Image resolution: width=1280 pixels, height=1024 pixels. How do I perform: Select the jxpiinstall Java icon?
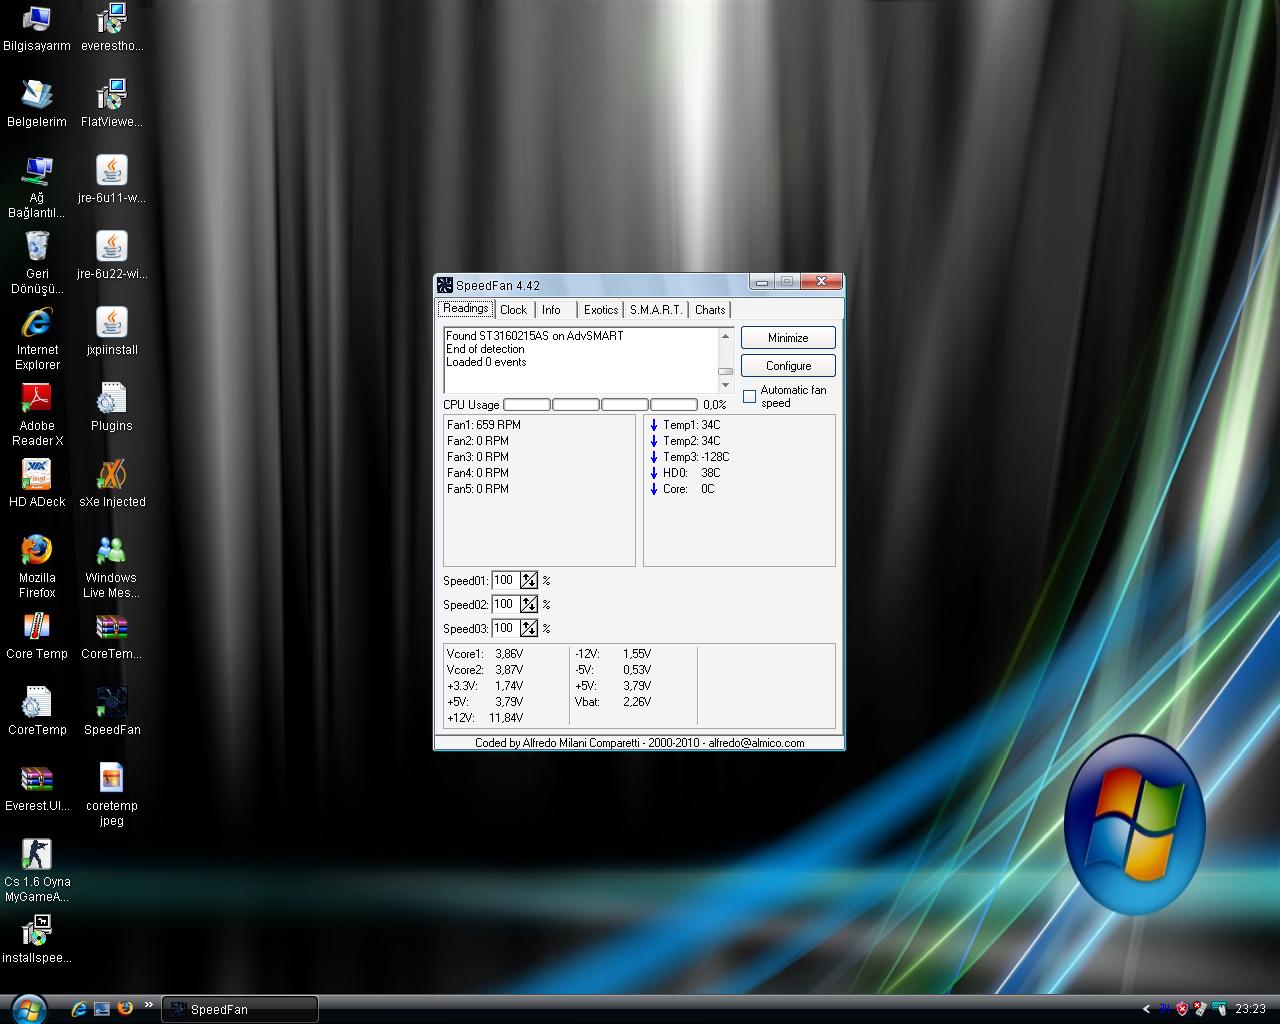point(112,332)
